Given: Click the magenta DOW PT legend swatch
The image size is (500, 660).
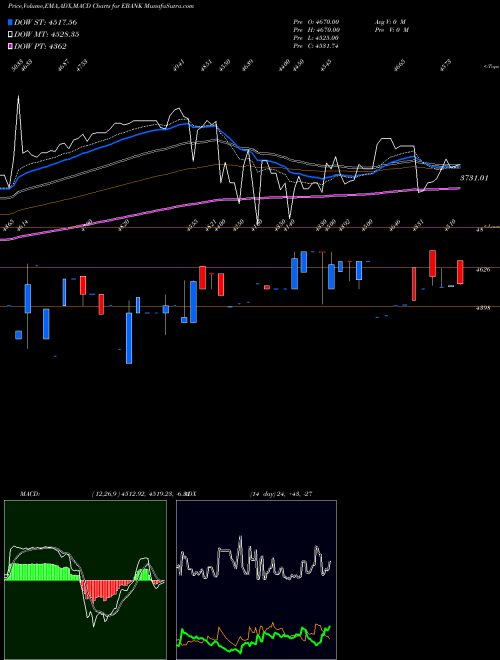Looking at the screenshot, I should [10, 46].
